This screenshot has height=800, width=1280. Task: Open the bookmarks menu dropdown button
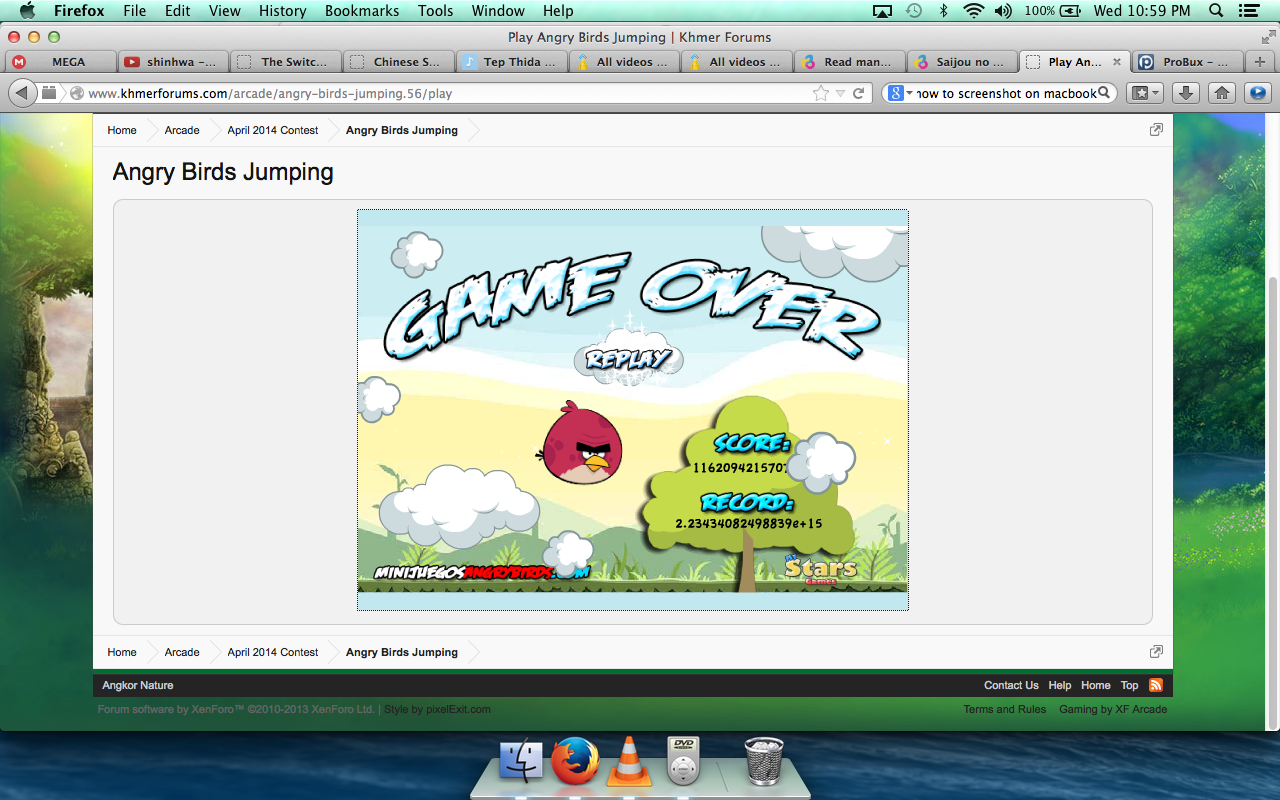click(1145, 93)
